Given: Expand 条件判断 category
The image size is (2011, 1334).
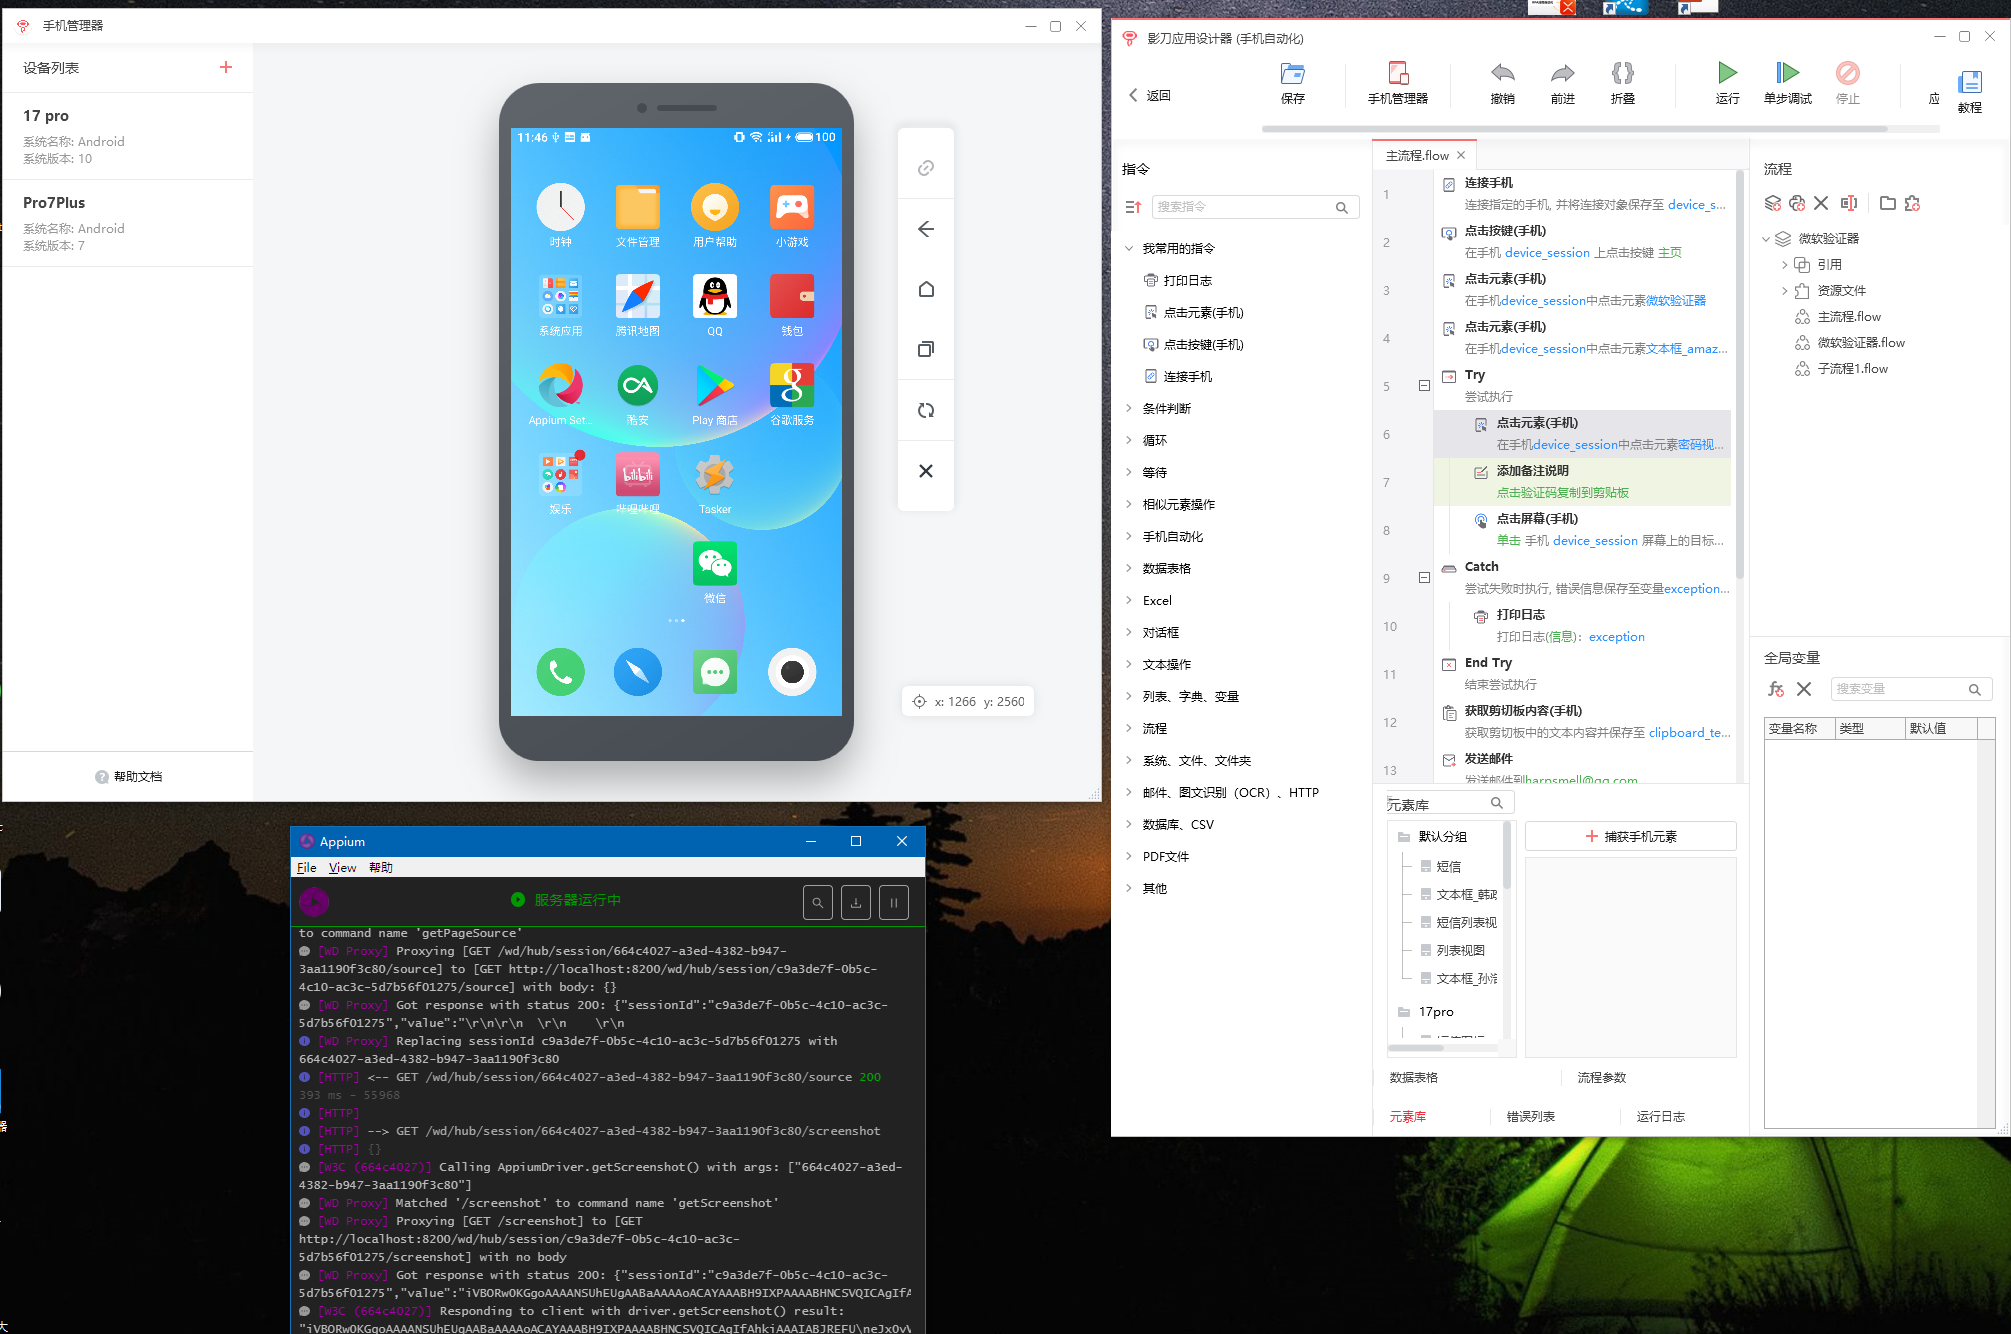Looking at the screenshot, I should coord(1129,408).
